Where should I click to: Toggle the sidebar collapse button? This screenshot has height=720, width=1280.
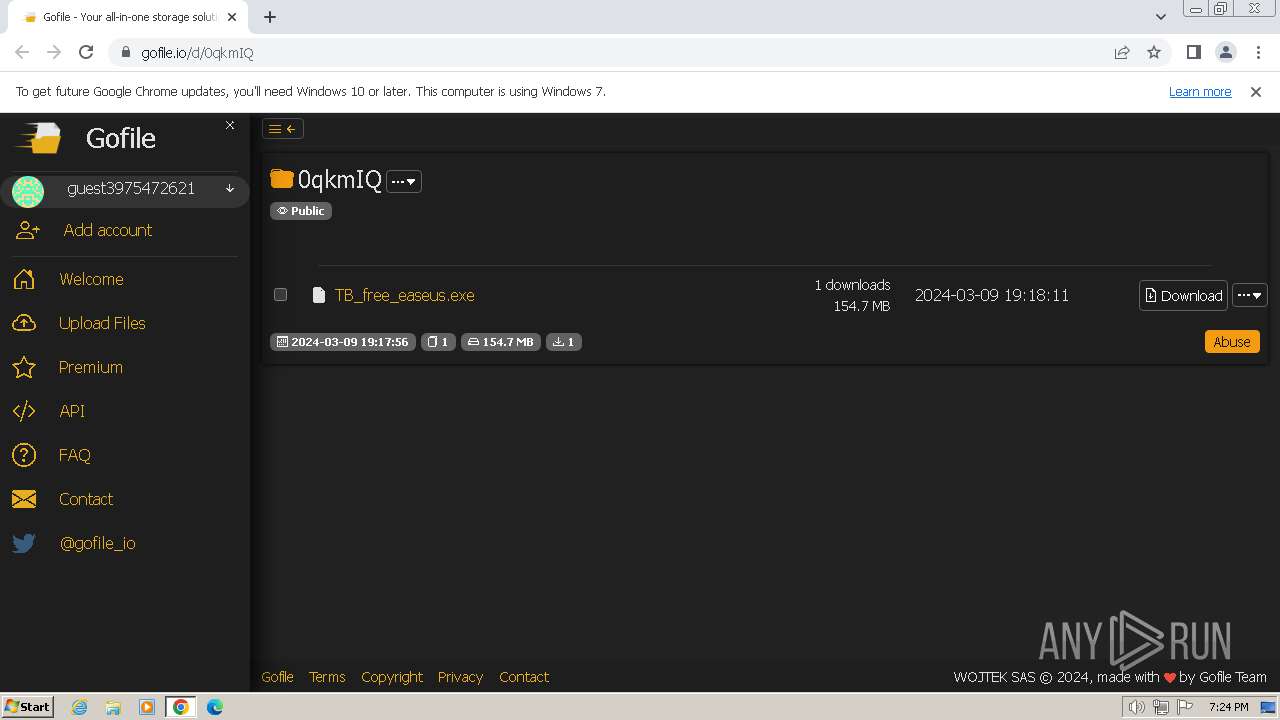(x=283, y=128)
